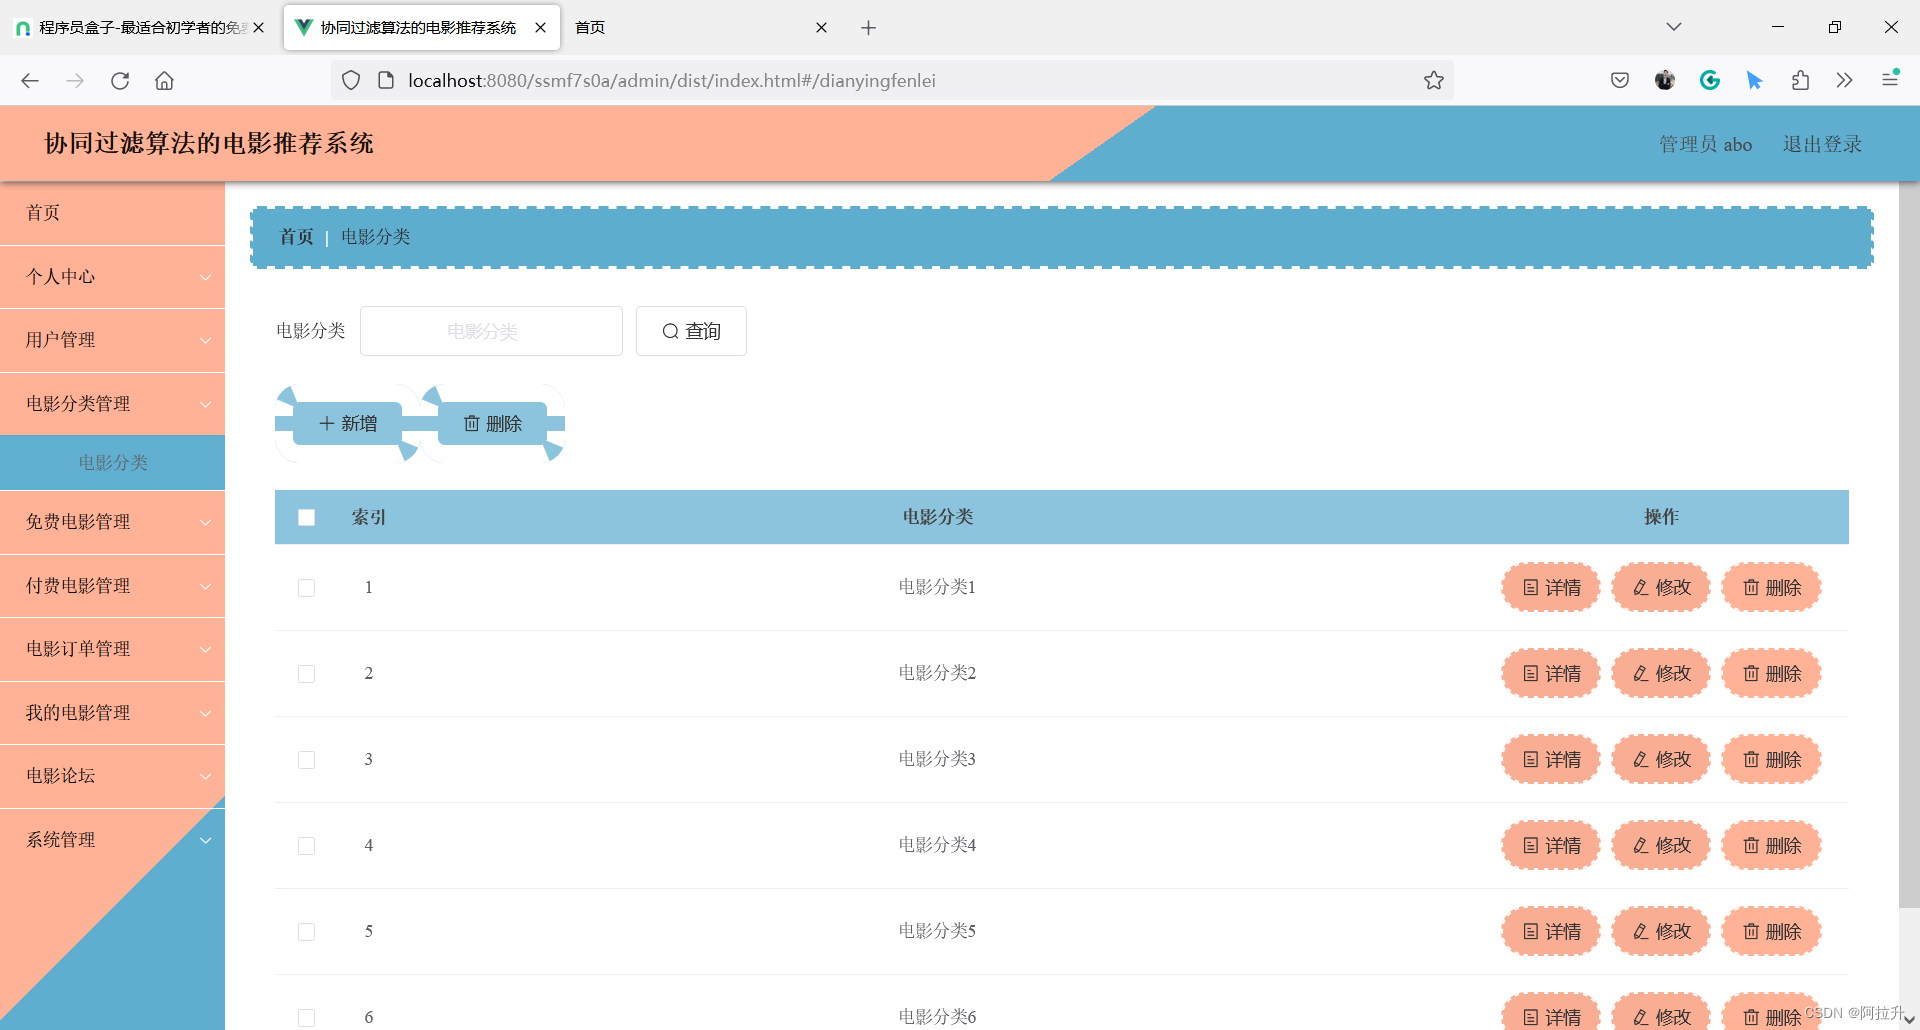The width and height of the screenshot is (1920, 1030).
Task: Delete 电影分类5 row
Action: click(1771, 932)
